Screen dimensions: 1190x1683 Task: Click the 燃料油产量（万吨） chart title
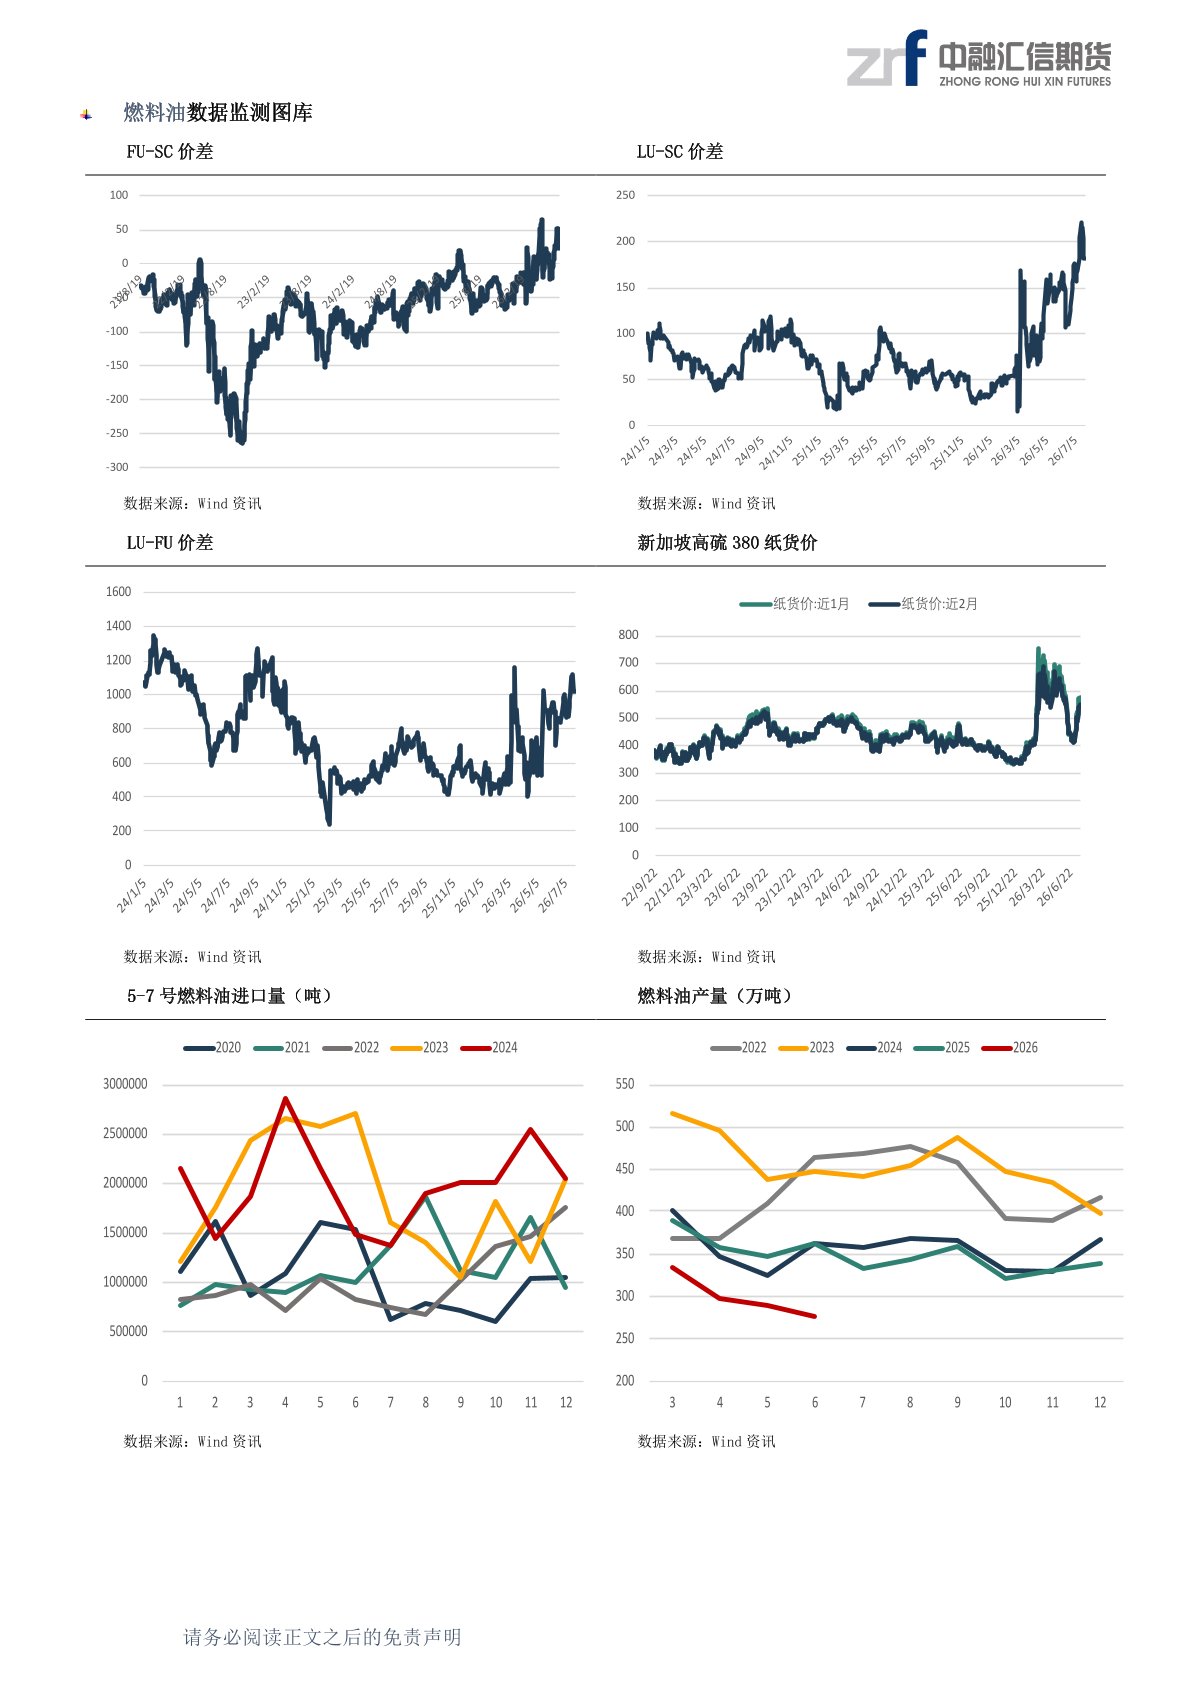(716, 996)
